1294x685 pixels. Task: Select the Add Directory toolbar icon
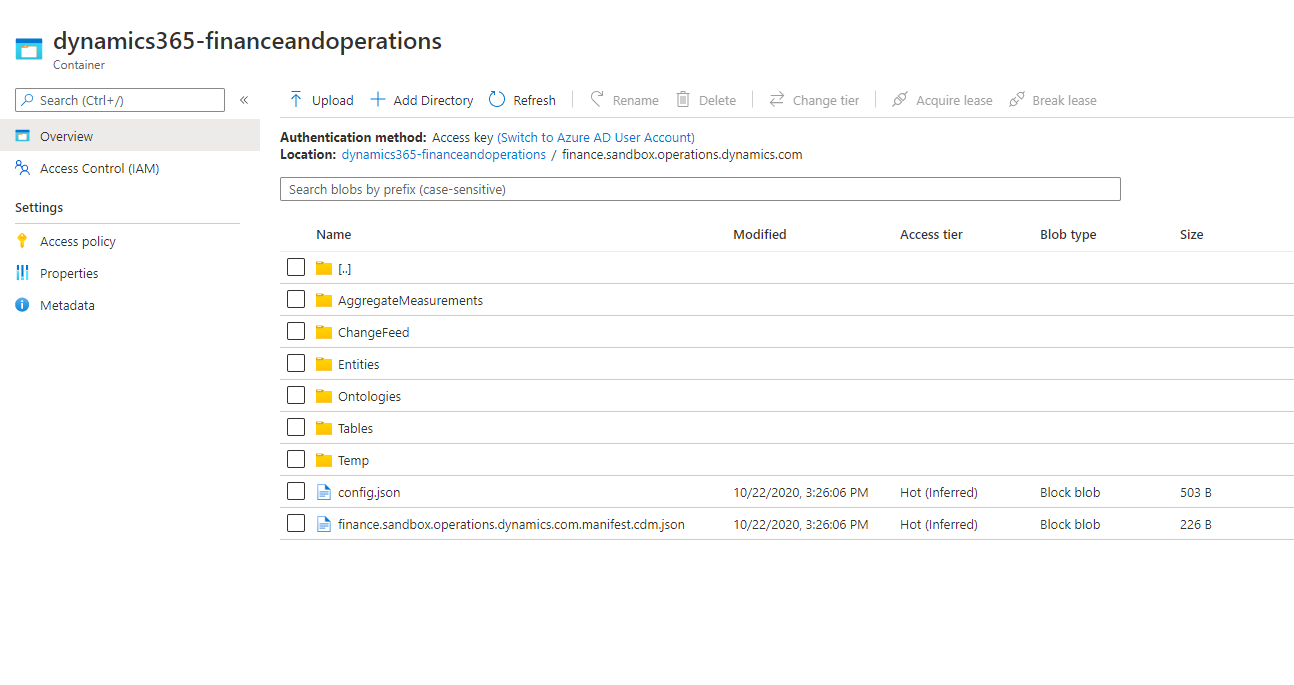point(378,99)
